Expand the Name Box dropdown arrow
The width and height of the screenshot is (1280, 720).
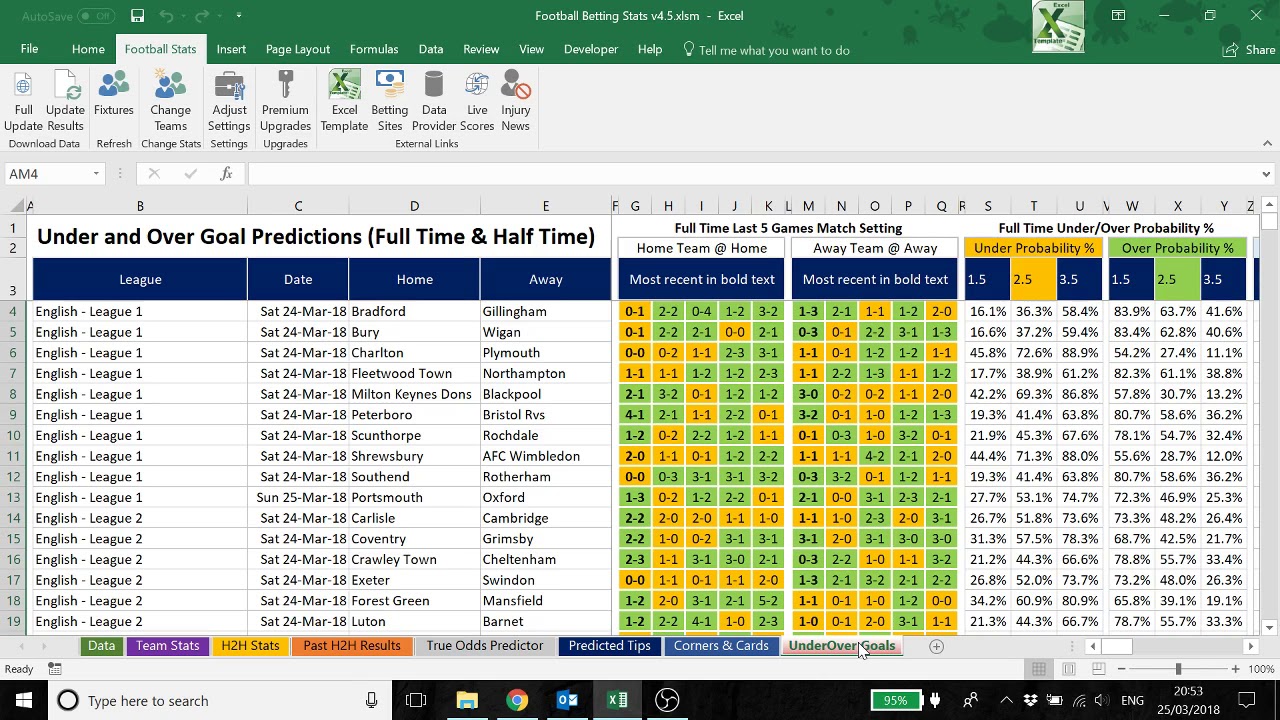coord(96,174)
